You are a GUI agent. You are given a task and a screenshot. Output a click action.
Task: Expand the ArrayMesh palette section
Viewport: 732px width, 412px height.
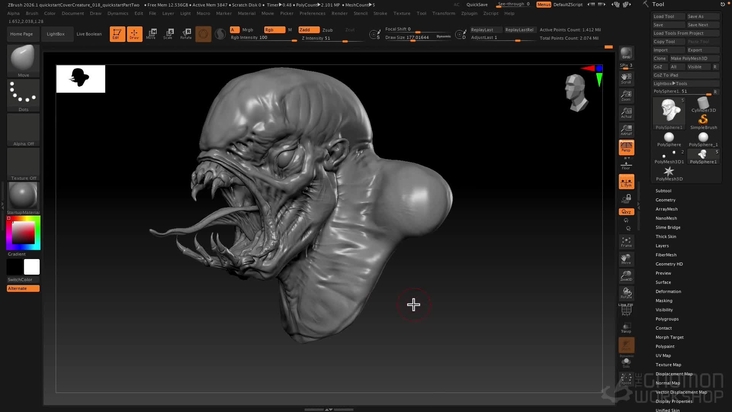(666, 209)
